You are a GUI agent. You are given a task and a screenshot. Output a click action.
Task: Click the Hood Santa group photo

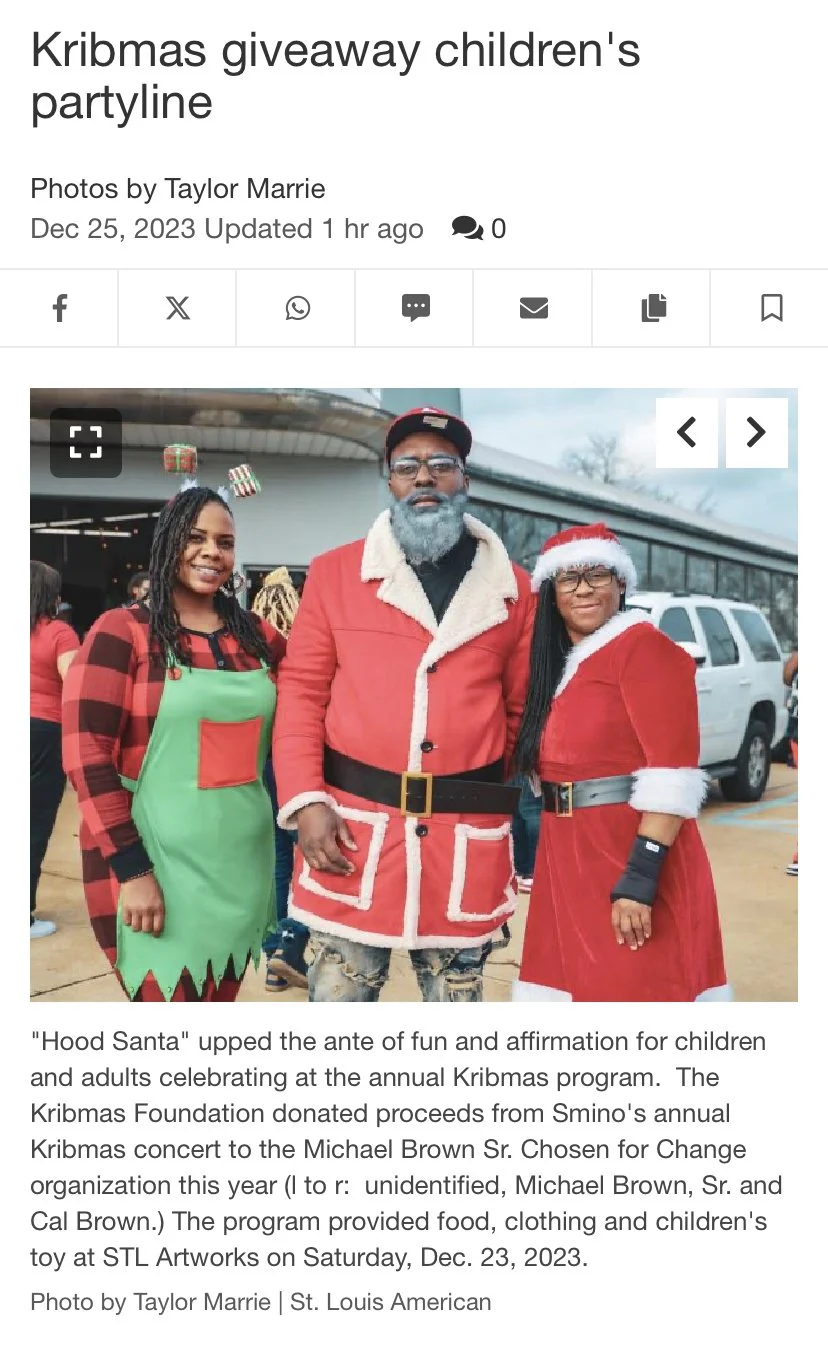point(414,694)
